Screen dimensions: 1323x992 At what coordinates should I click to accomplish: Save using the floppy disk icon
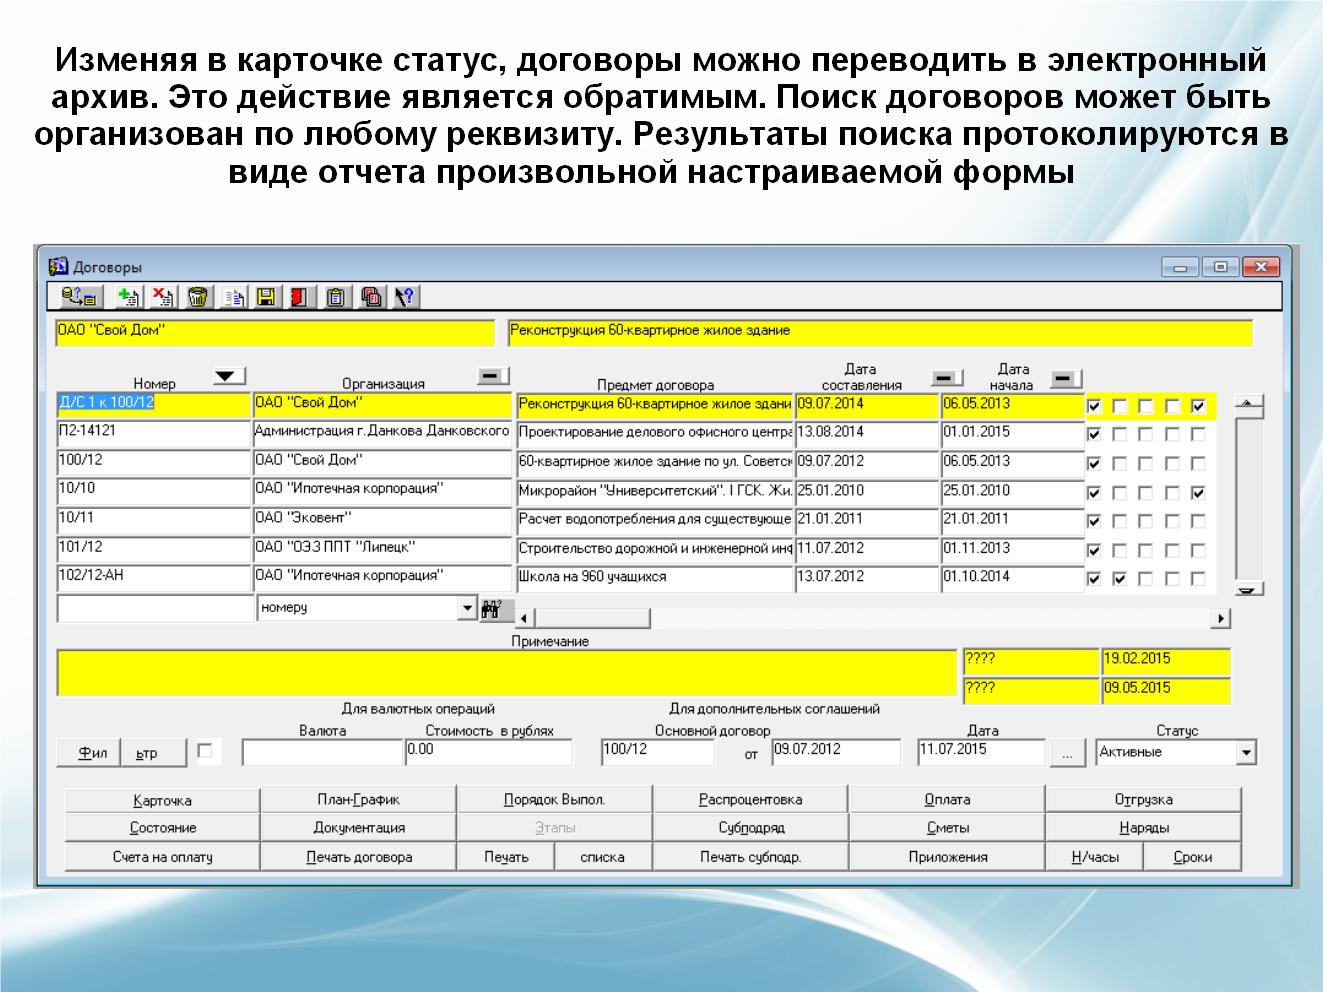(x=266, y=296)
